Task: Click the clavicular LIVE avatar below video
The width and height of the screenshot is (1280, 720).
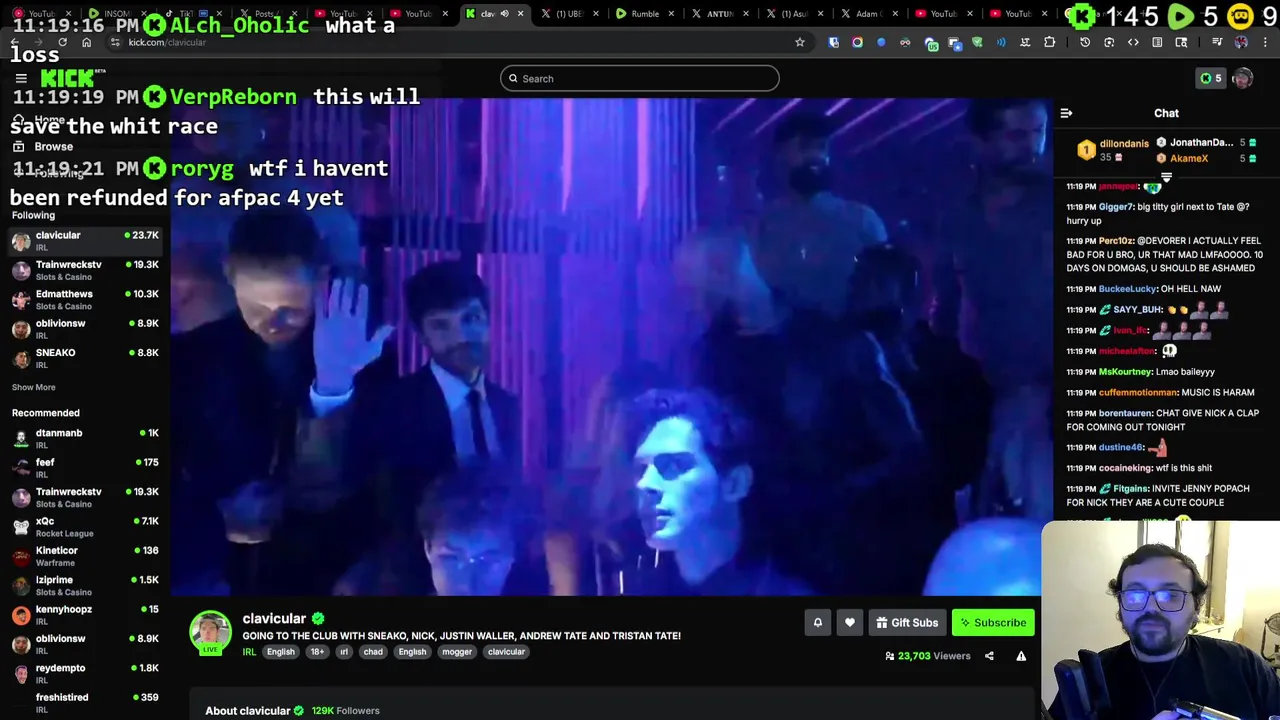Action: (210, 632)
